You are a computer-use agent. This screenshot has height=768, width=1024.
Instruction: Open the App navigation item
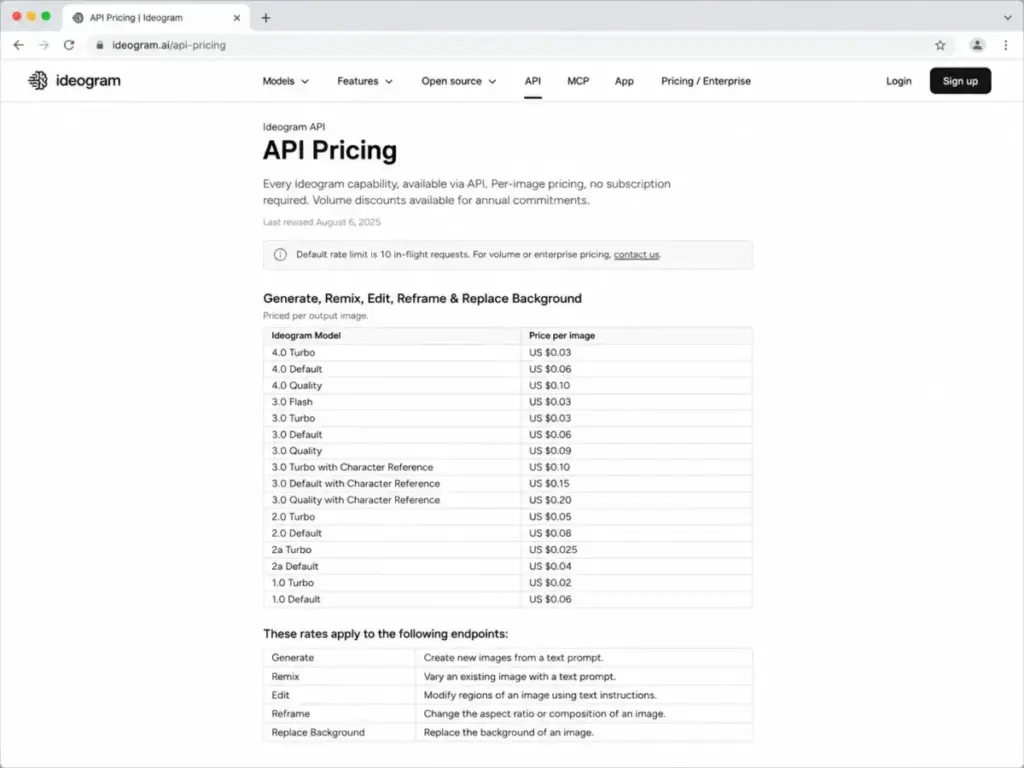(624, 81)
